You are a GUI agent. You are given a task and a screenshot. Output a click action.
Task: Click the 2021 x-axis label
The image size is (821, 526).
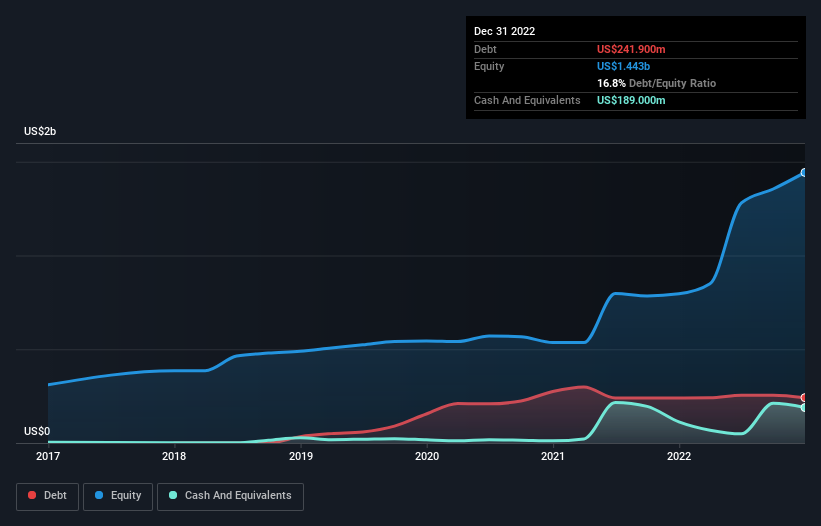point(553,456)
